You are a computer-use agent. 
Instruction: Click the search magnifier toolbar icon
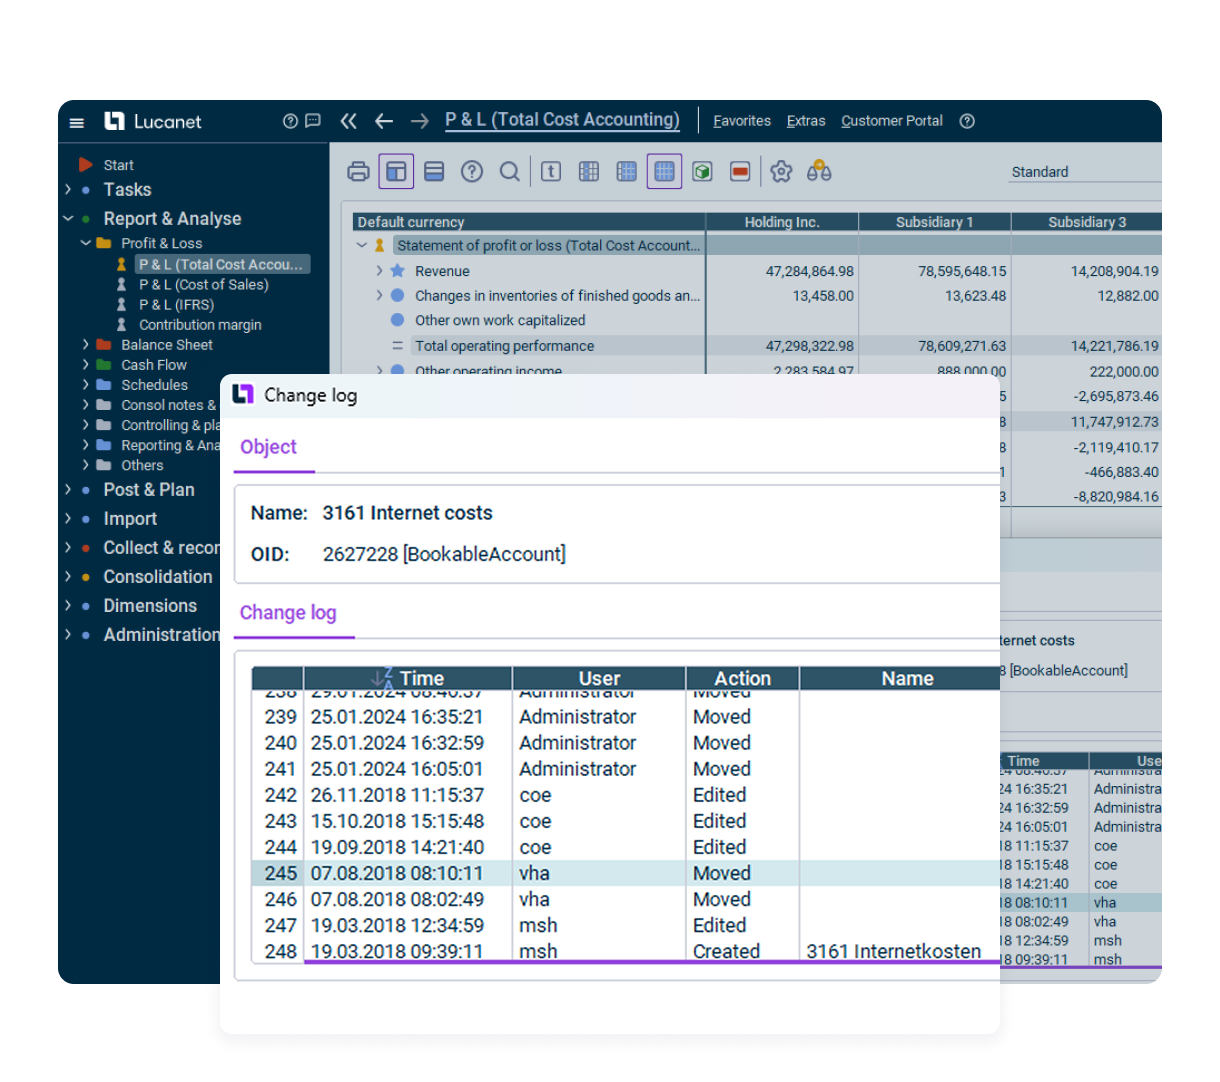point(510,172)
